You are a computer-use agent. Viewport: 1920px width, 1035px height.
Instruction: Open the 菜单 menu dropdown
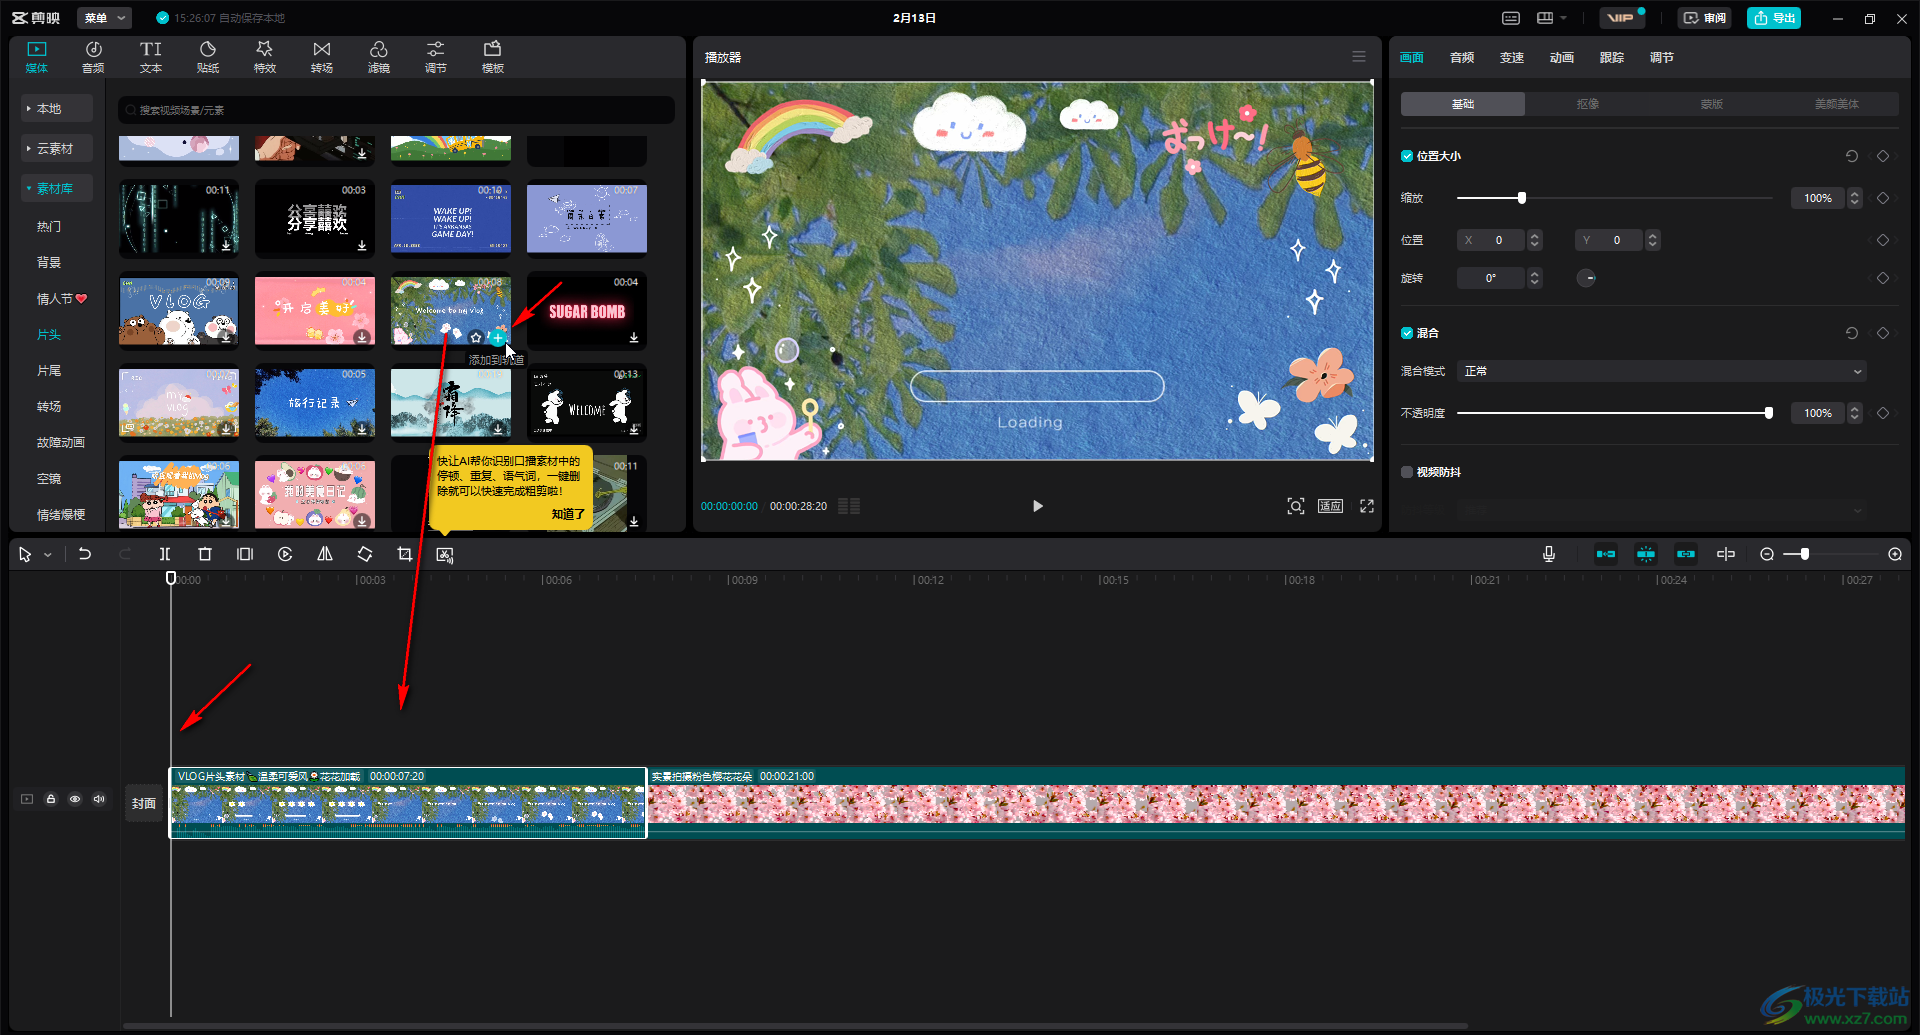point(104,18)
